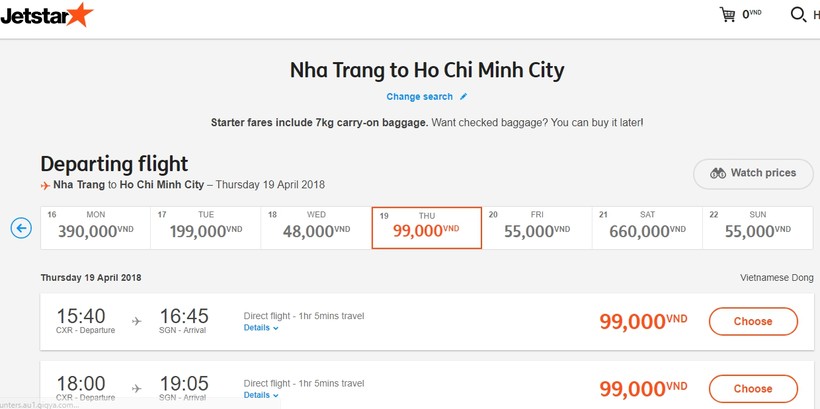Expand Details for the 18:00 flight
The height and width of the screenshot is (409, 820).
pyautogui.click(x=261, y=395)
